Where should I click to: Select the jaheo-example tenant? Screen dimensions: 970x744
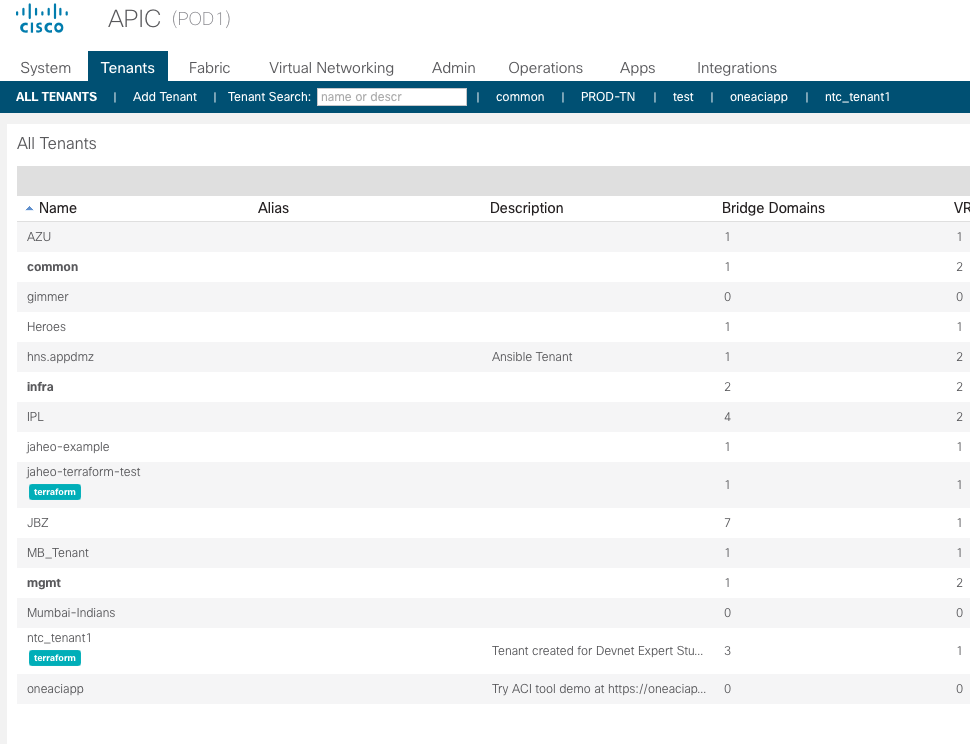[68, 447]
